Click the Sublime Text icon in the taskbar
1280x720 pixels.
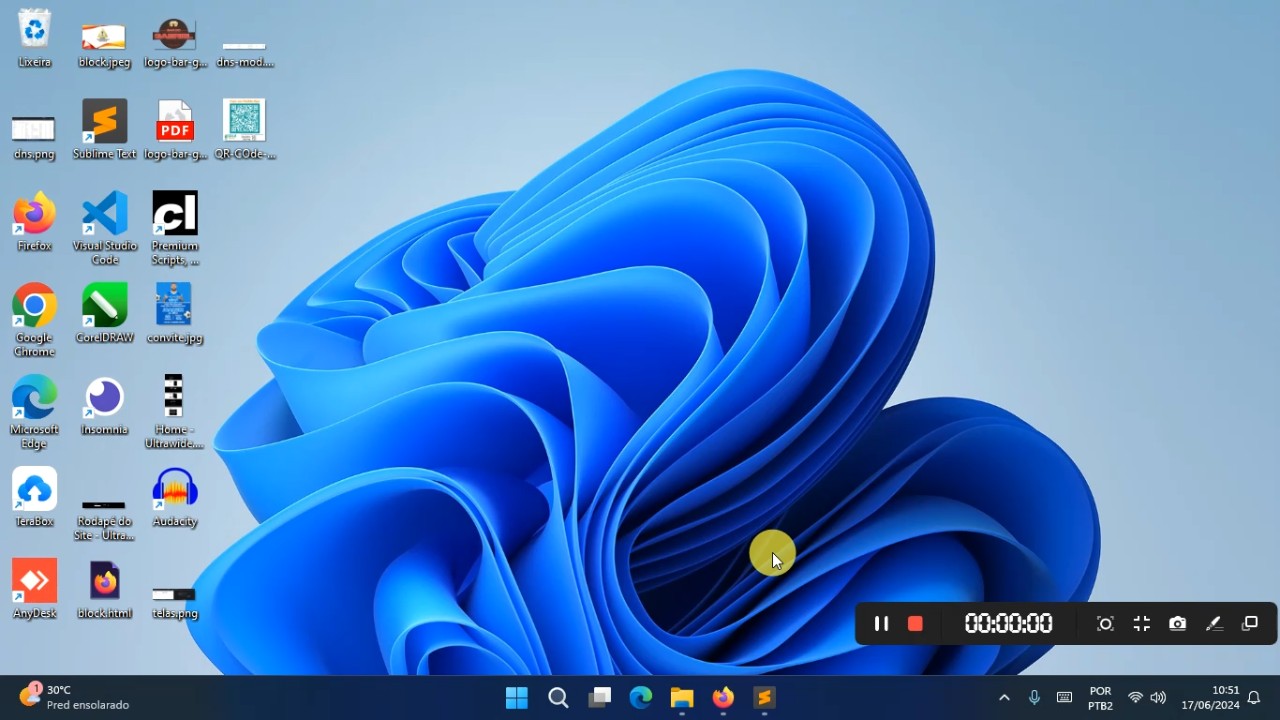coord(764,698)
